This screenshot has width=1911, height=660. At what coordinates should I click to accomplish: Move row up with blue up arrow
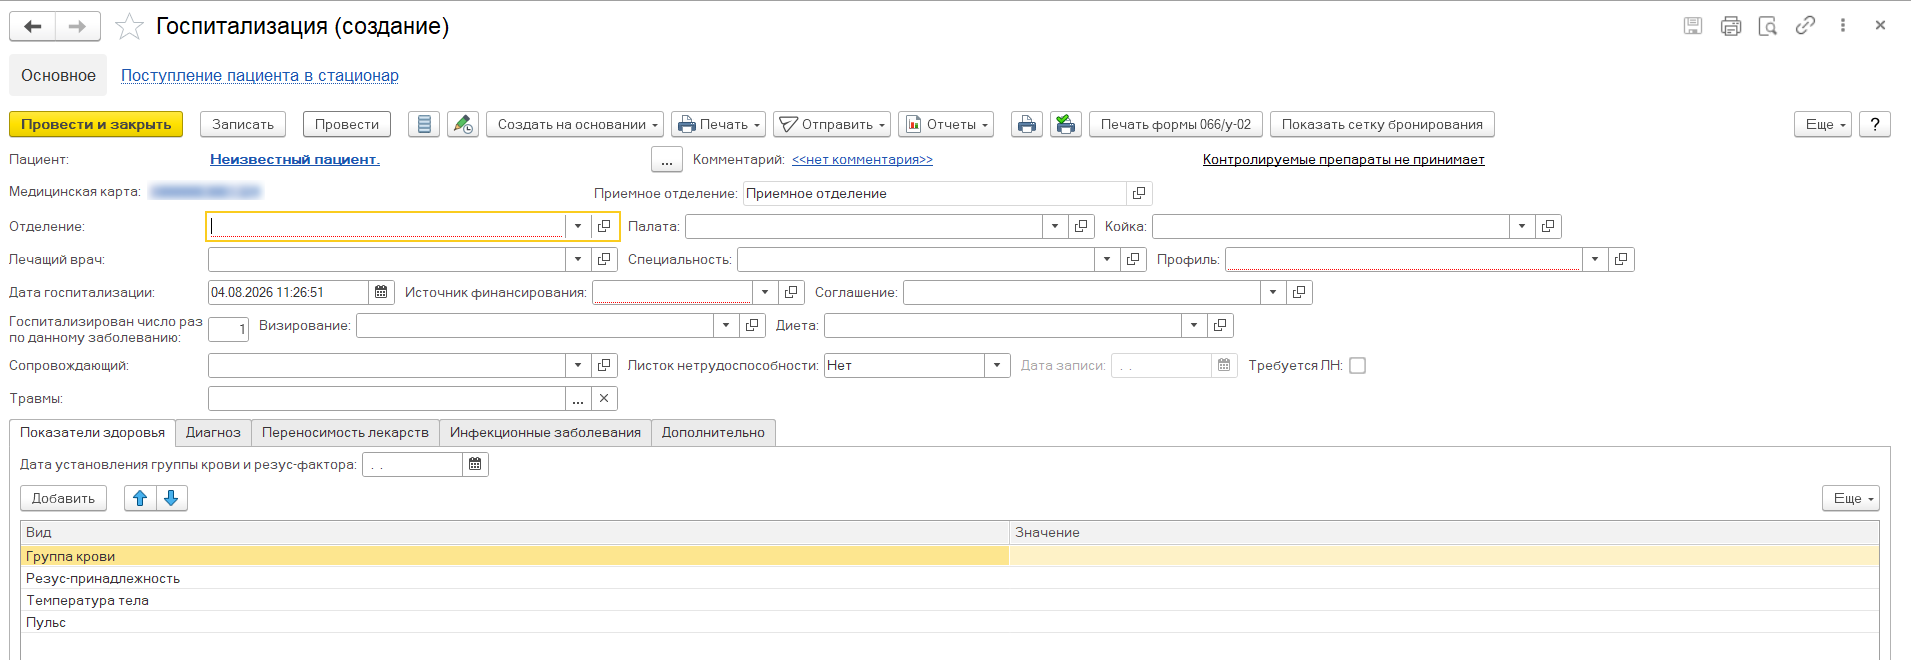(140, 498)
